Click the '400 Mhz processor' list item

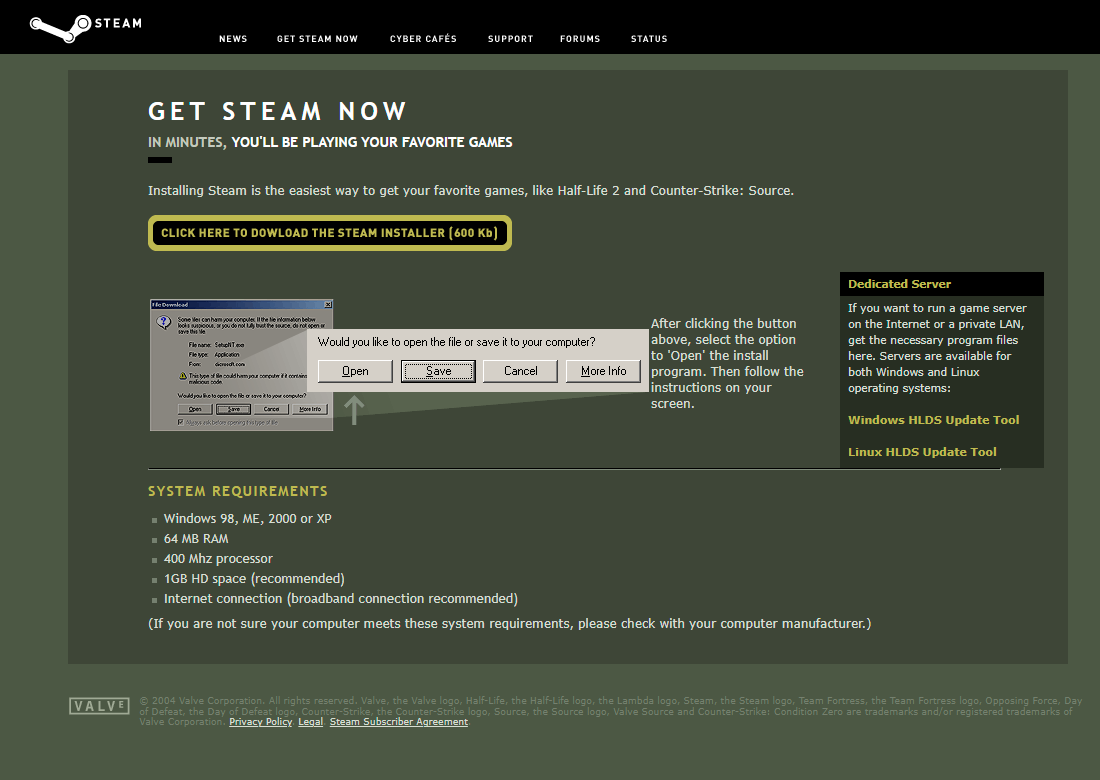[x=218, y=558]
